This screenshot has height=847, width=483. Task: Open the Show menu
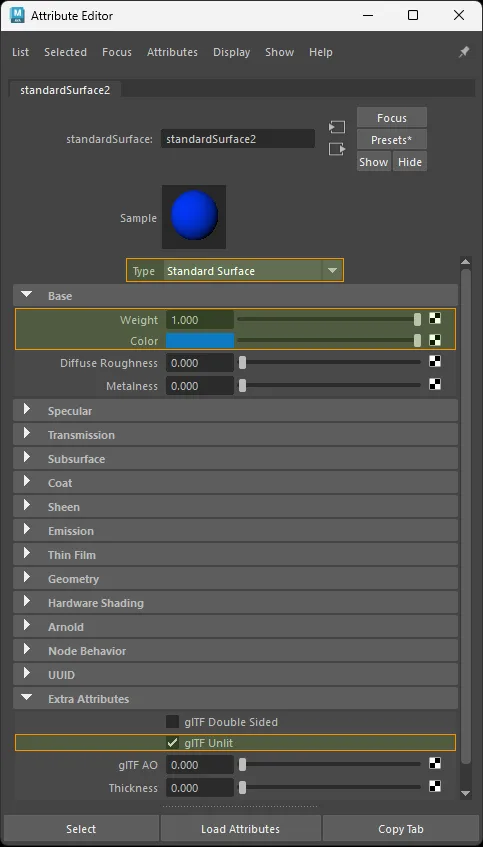[x=279, y=52]
